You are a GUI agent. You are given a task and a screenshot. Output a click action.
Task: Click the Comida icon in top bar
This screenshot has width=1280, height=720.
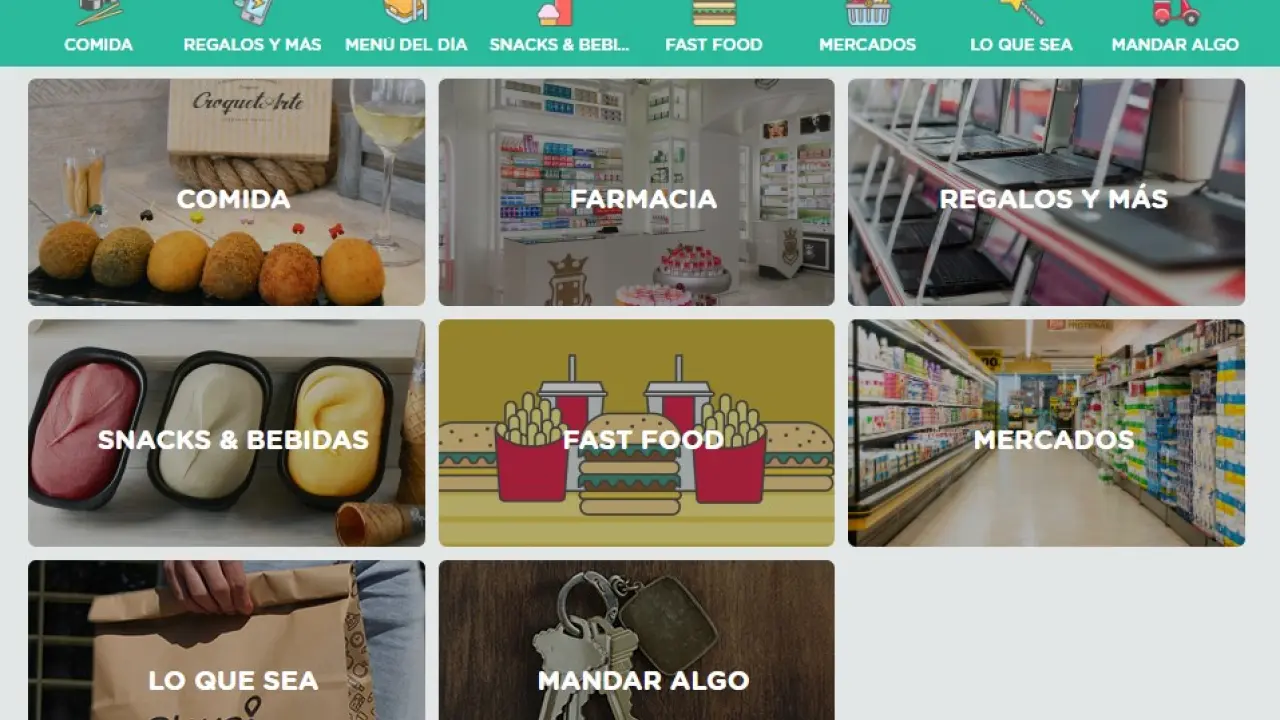[x=98, y=12]
